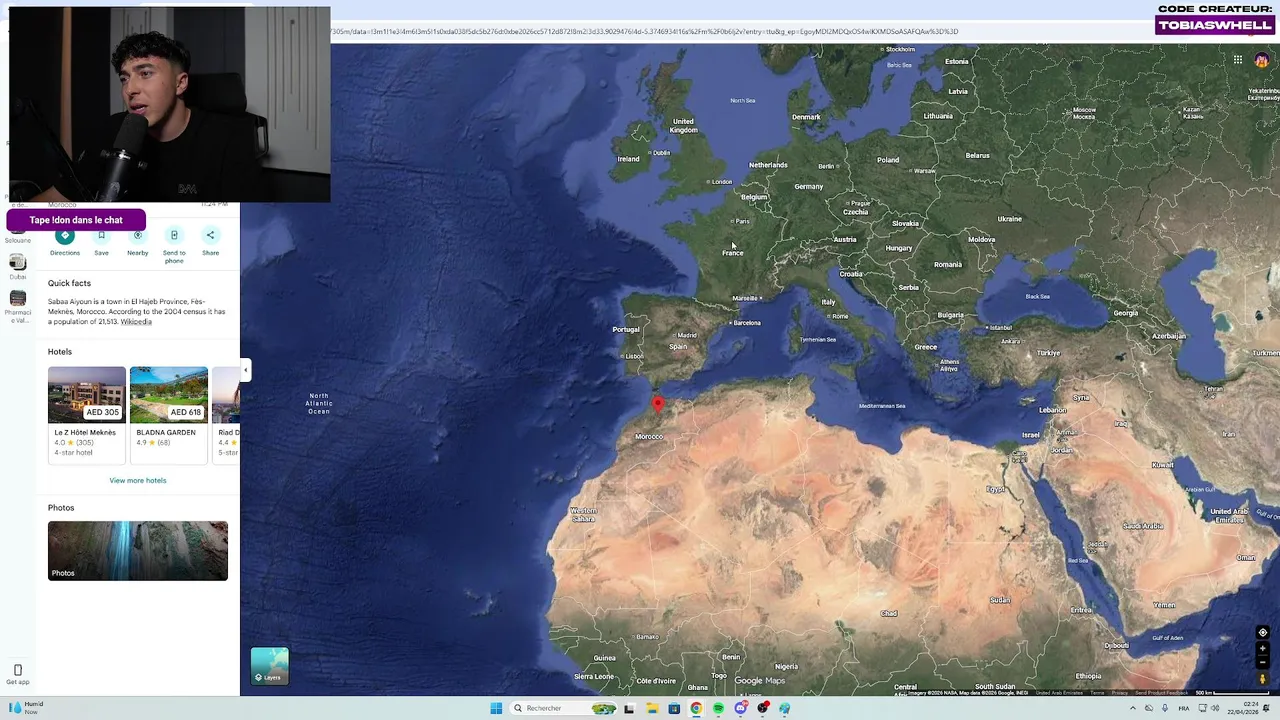Click the Spain label on the map
The width and height of the screenshot is (1280, 720).
click(678, 346)
